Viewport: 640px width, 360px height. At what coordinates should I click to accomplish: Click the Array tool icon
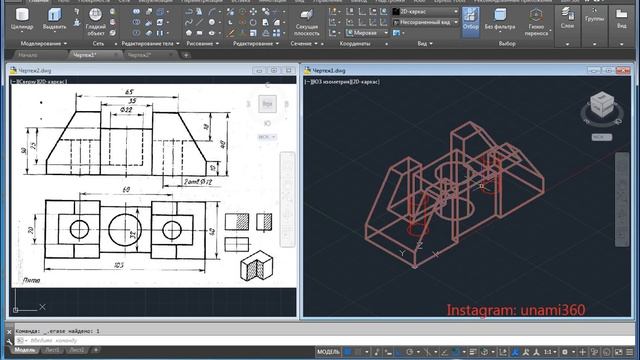point(277,33)
